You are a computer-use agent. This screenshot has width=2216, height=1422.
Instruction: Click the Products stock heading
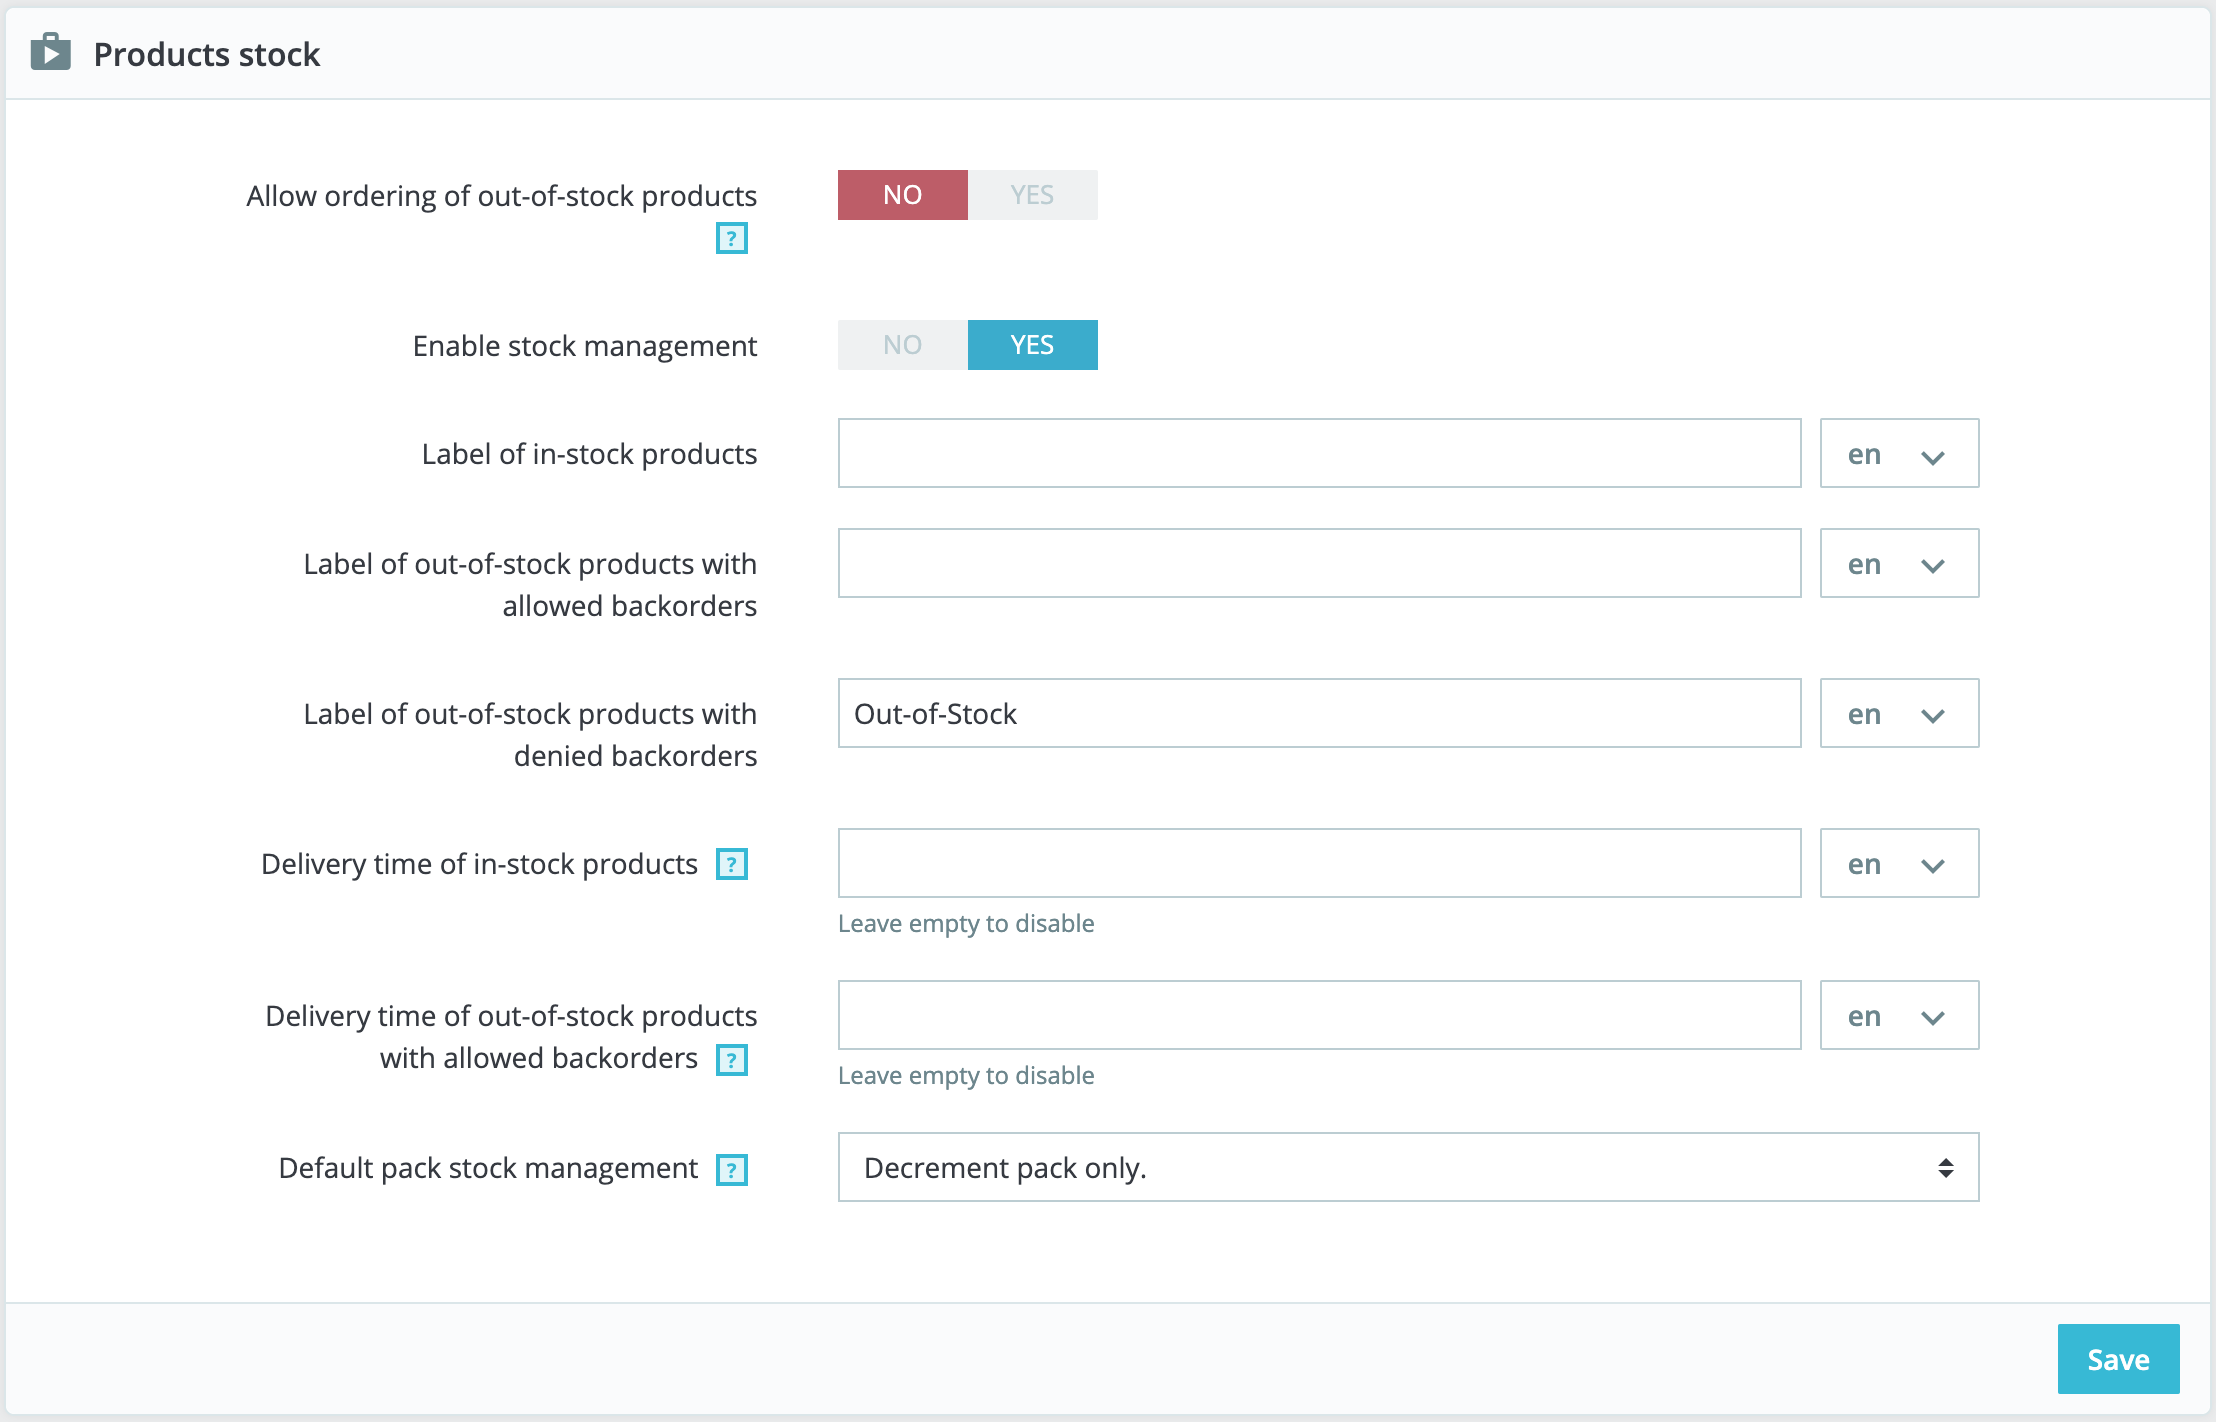[x=207, y=54]
